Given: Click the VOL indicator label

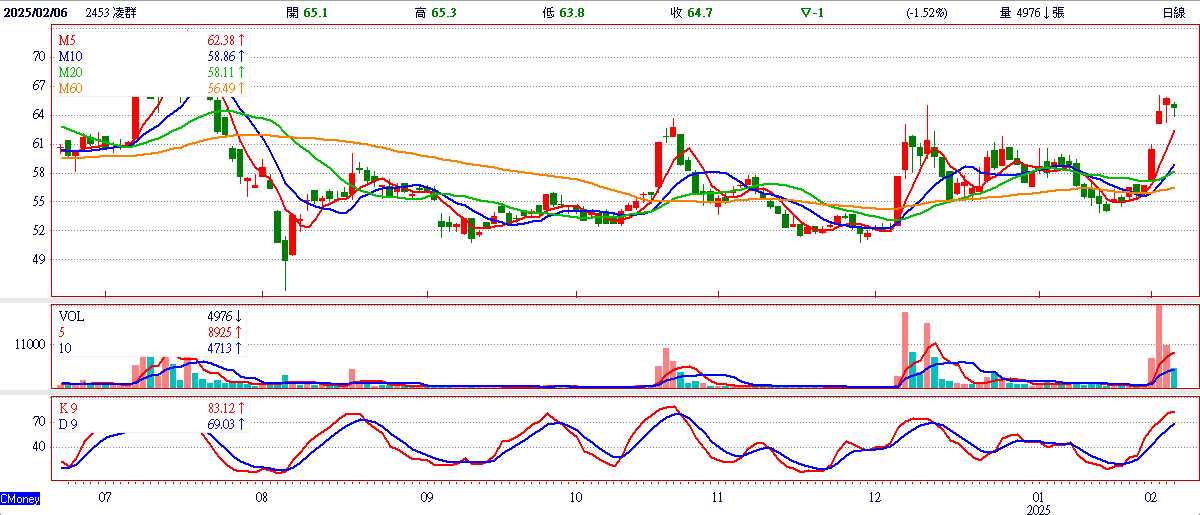Looking at the screenshot, I should [x=72, y=315].
